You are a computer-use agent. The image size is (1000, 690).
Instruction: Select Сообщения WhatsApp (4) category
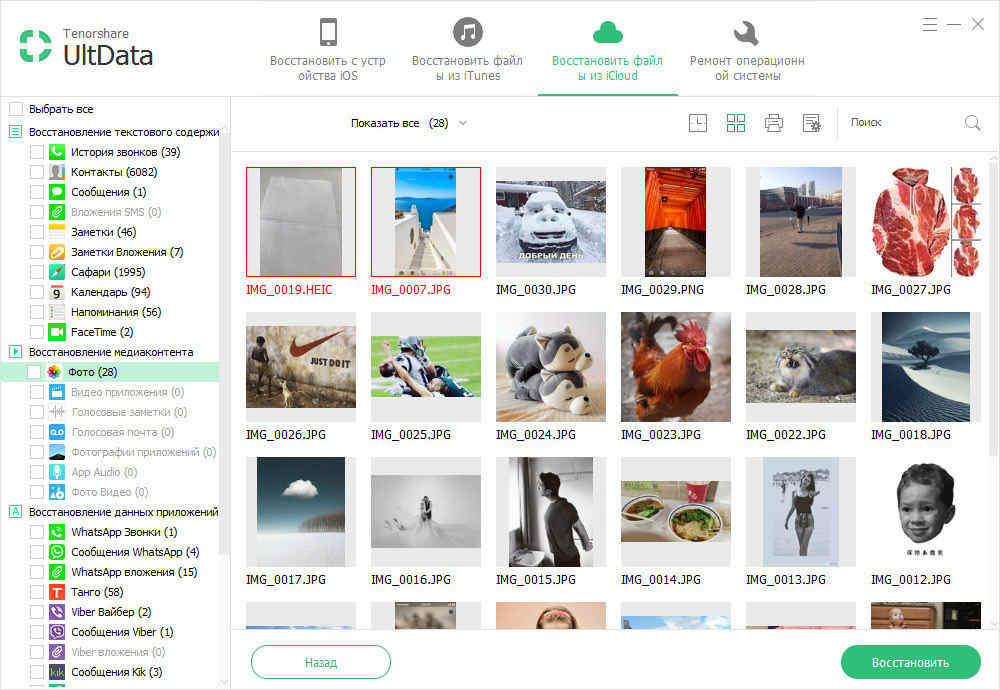pos(135,552)
